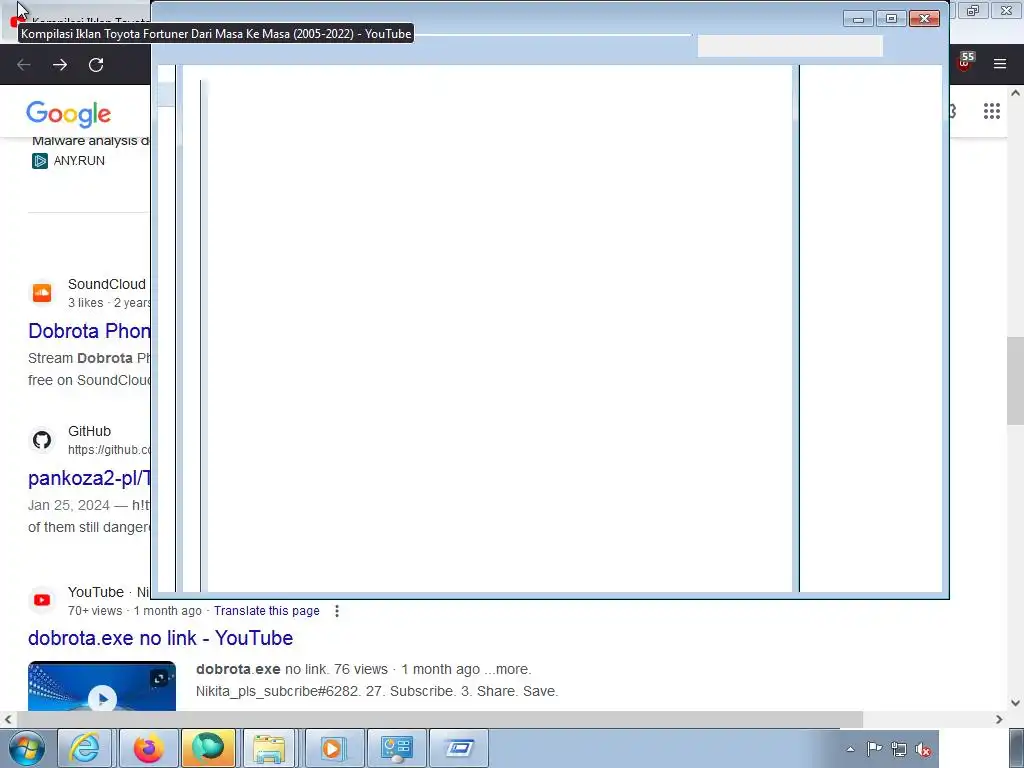Click the ANY.RUN site name text

(79, 161)
